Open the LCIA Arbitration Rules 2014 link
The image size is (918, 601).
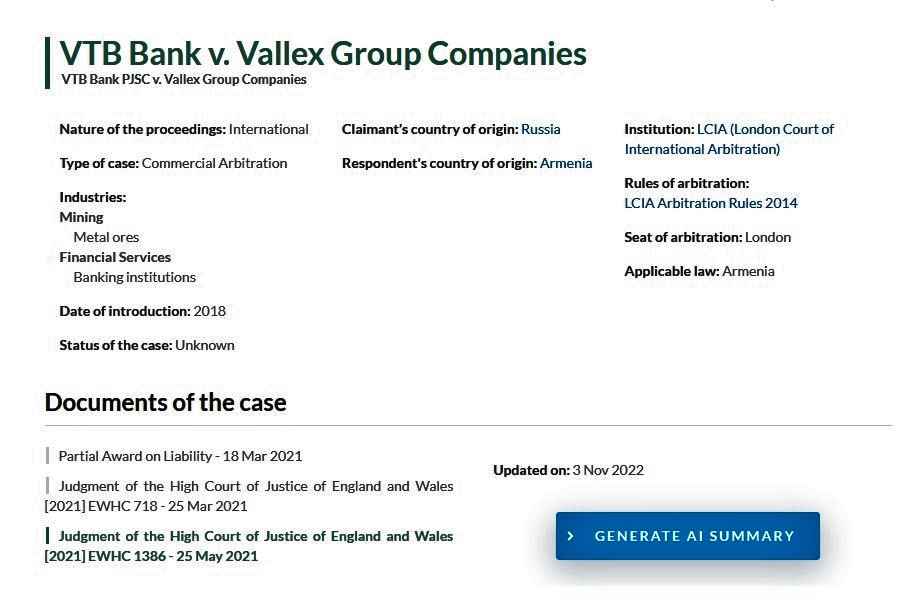711,203
